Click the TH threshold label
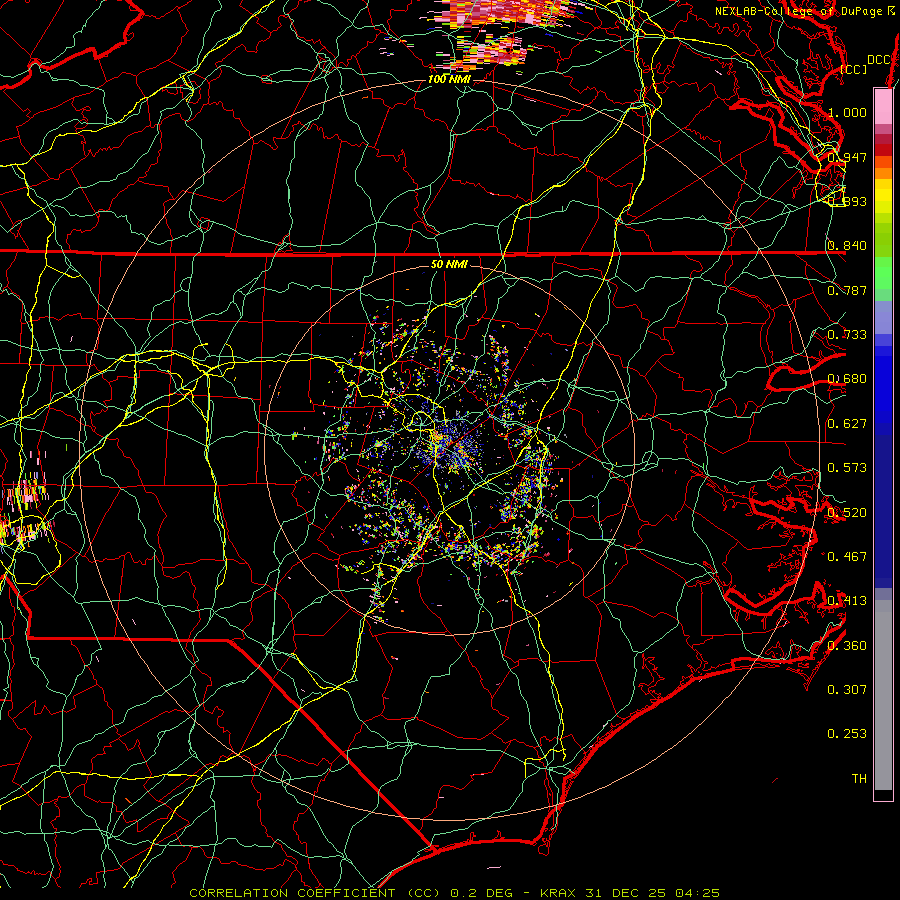900x900 pixels. coord(859,779)
